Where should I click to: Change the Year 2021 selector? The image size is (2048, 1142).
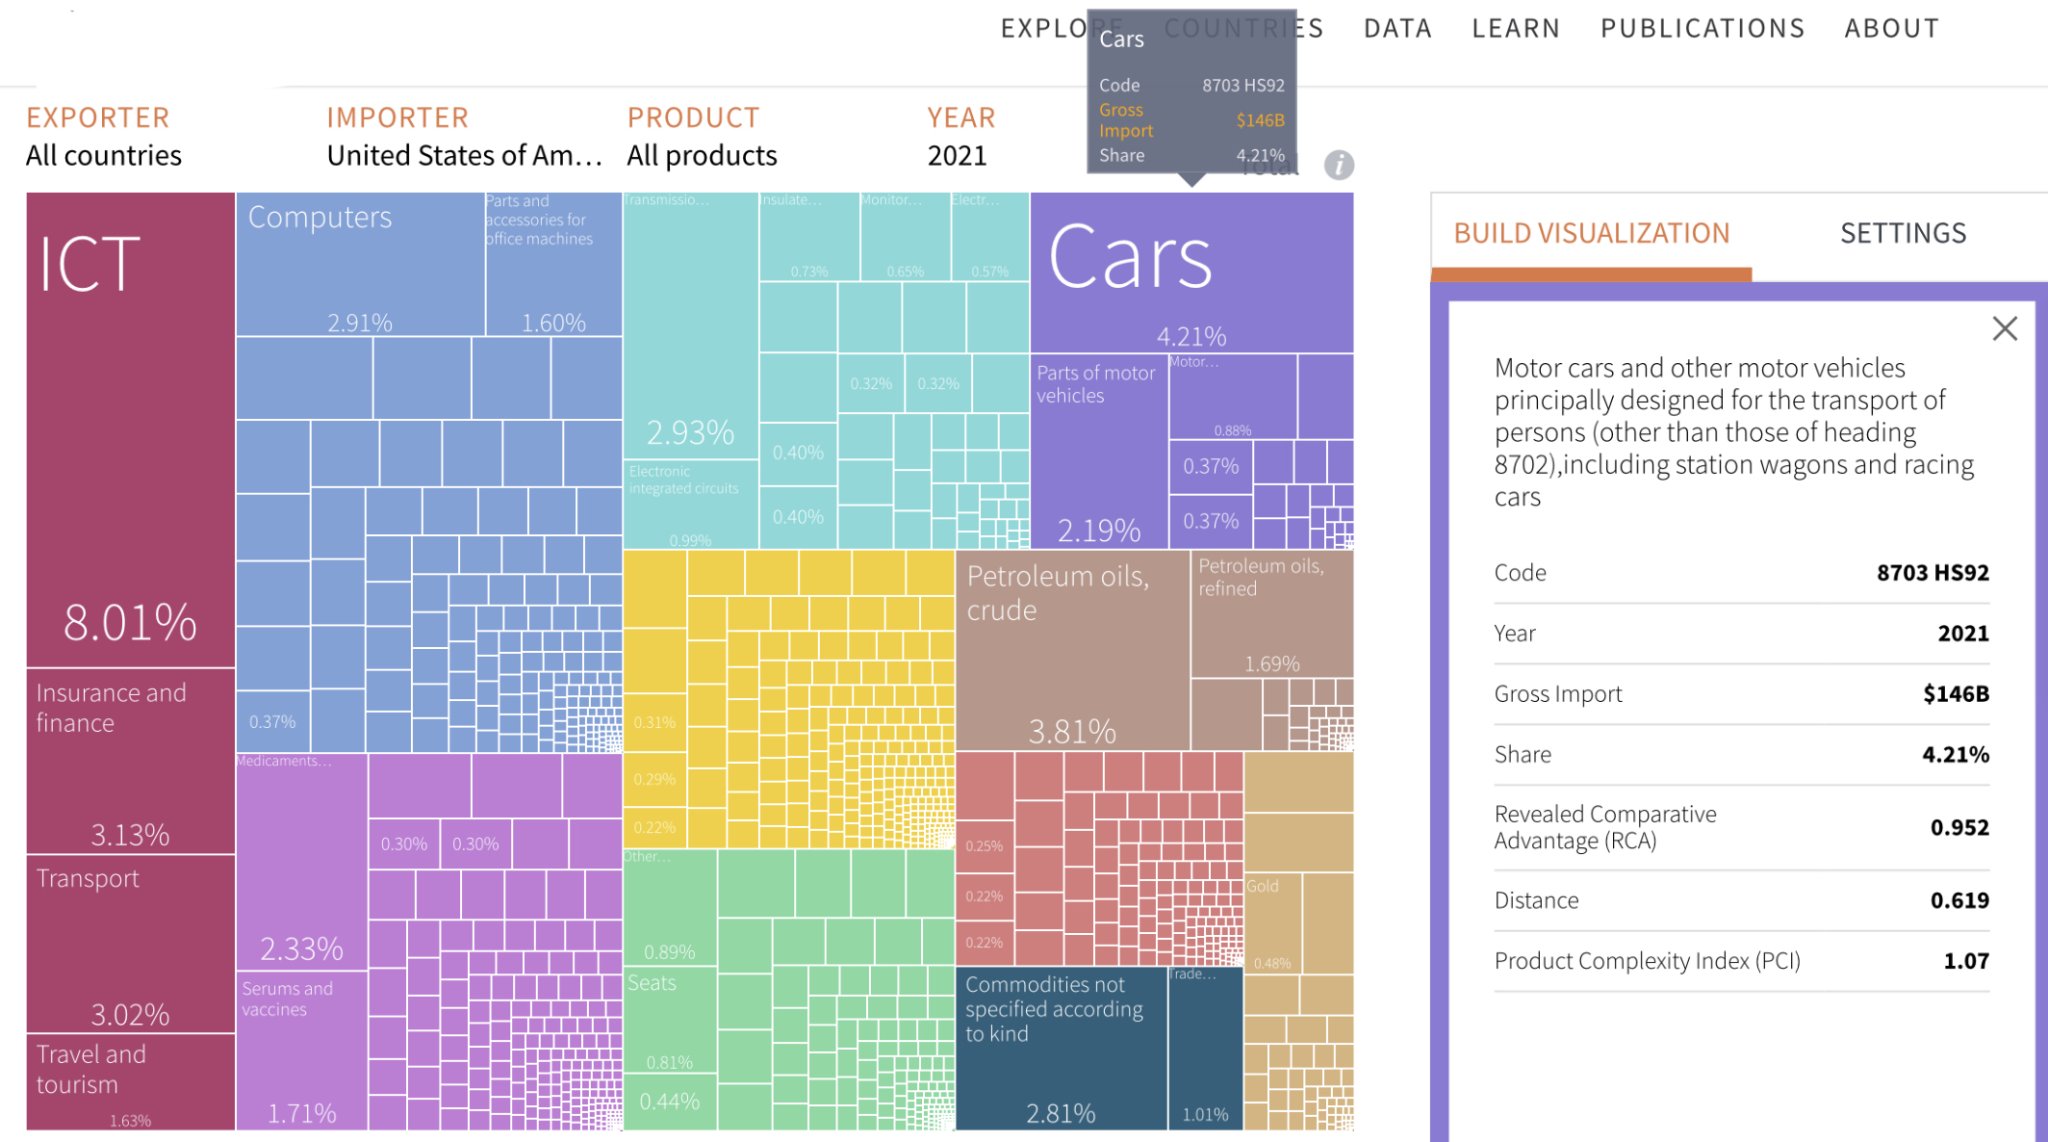pos(957,156)
